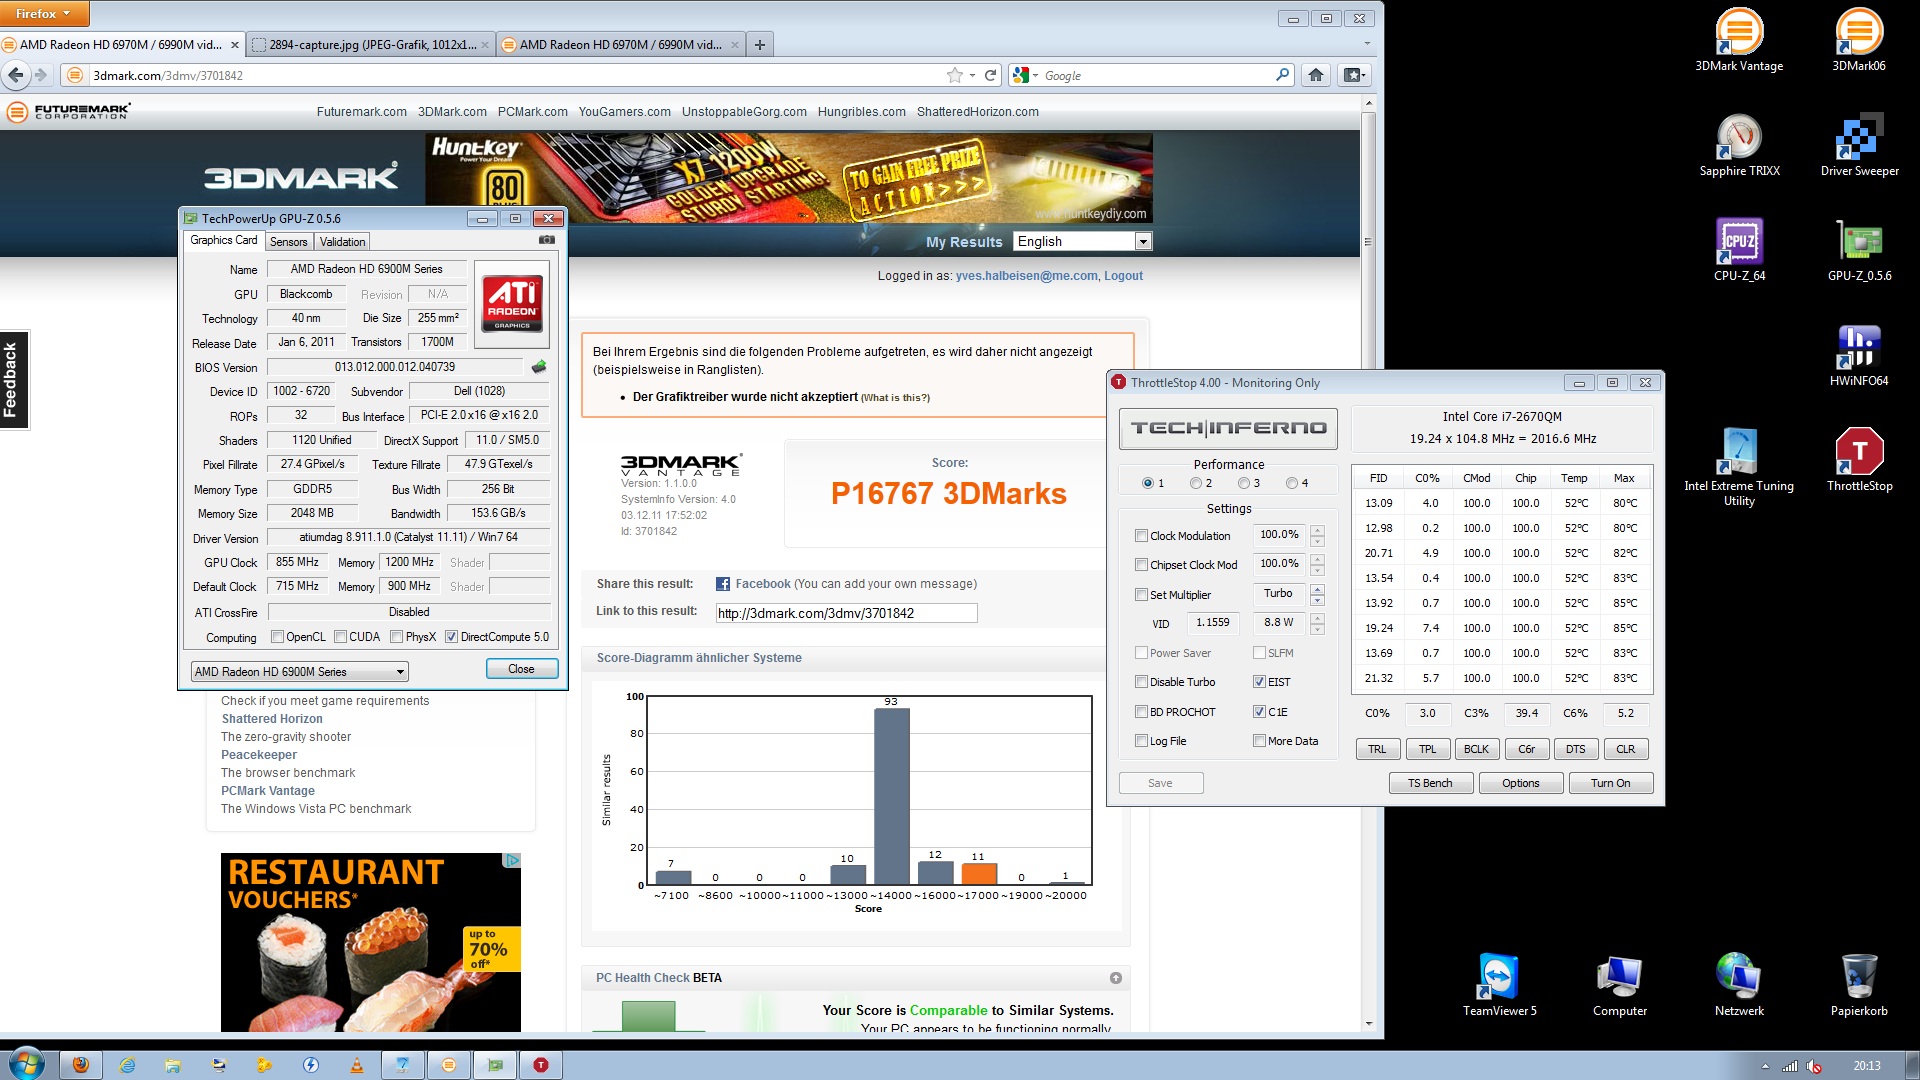Click Close button in GPU-Z
This screenshot has height=1080, width=1920.
[x=522, y=669]
